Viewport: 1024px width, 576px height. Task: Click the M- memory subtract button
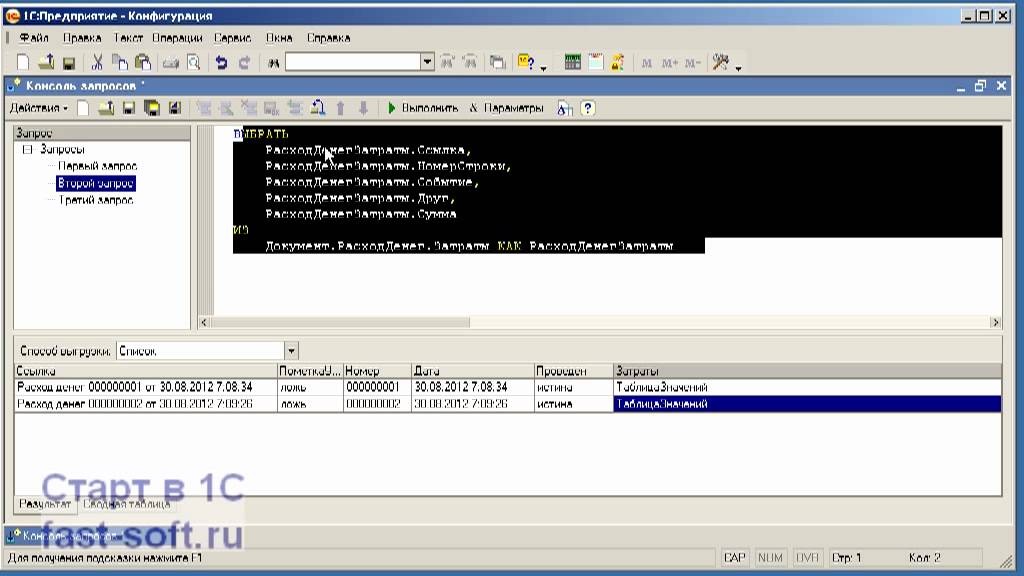(692, 63)
